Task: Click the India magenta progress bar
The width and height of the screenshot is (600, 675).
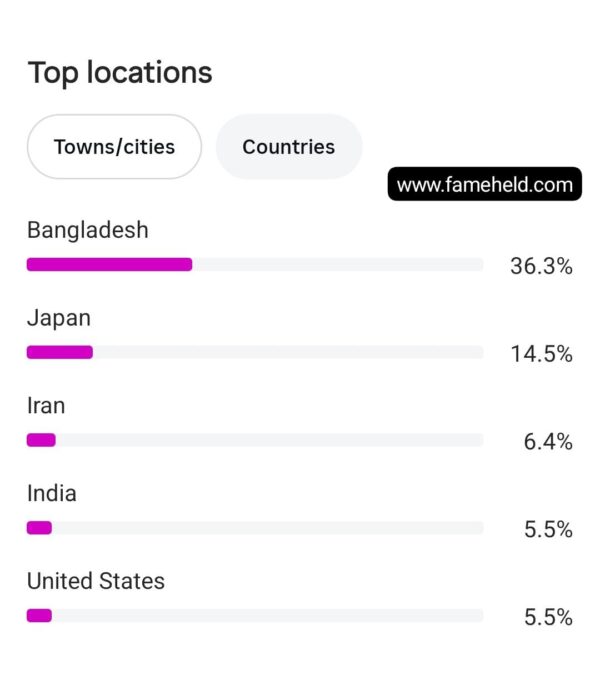Action: click(x=39, y=528)
